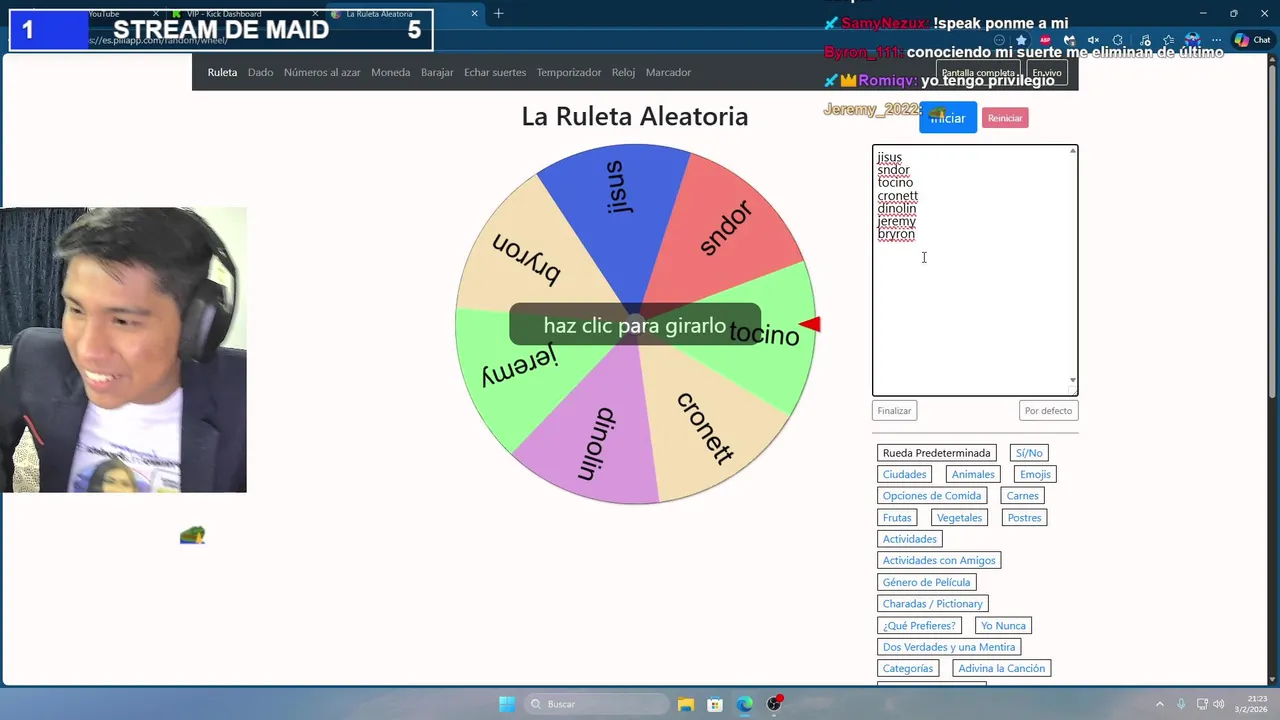Open the Extensions puzzle icon

1117,40
